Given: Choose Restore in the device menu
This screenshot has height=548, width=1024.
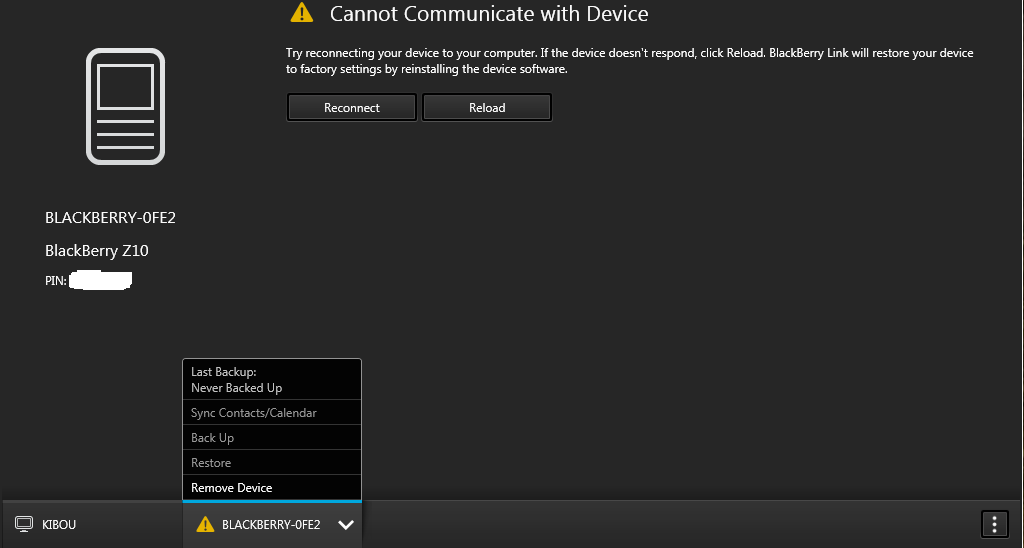Looking at the screenshot, I should tap(211, 463).
